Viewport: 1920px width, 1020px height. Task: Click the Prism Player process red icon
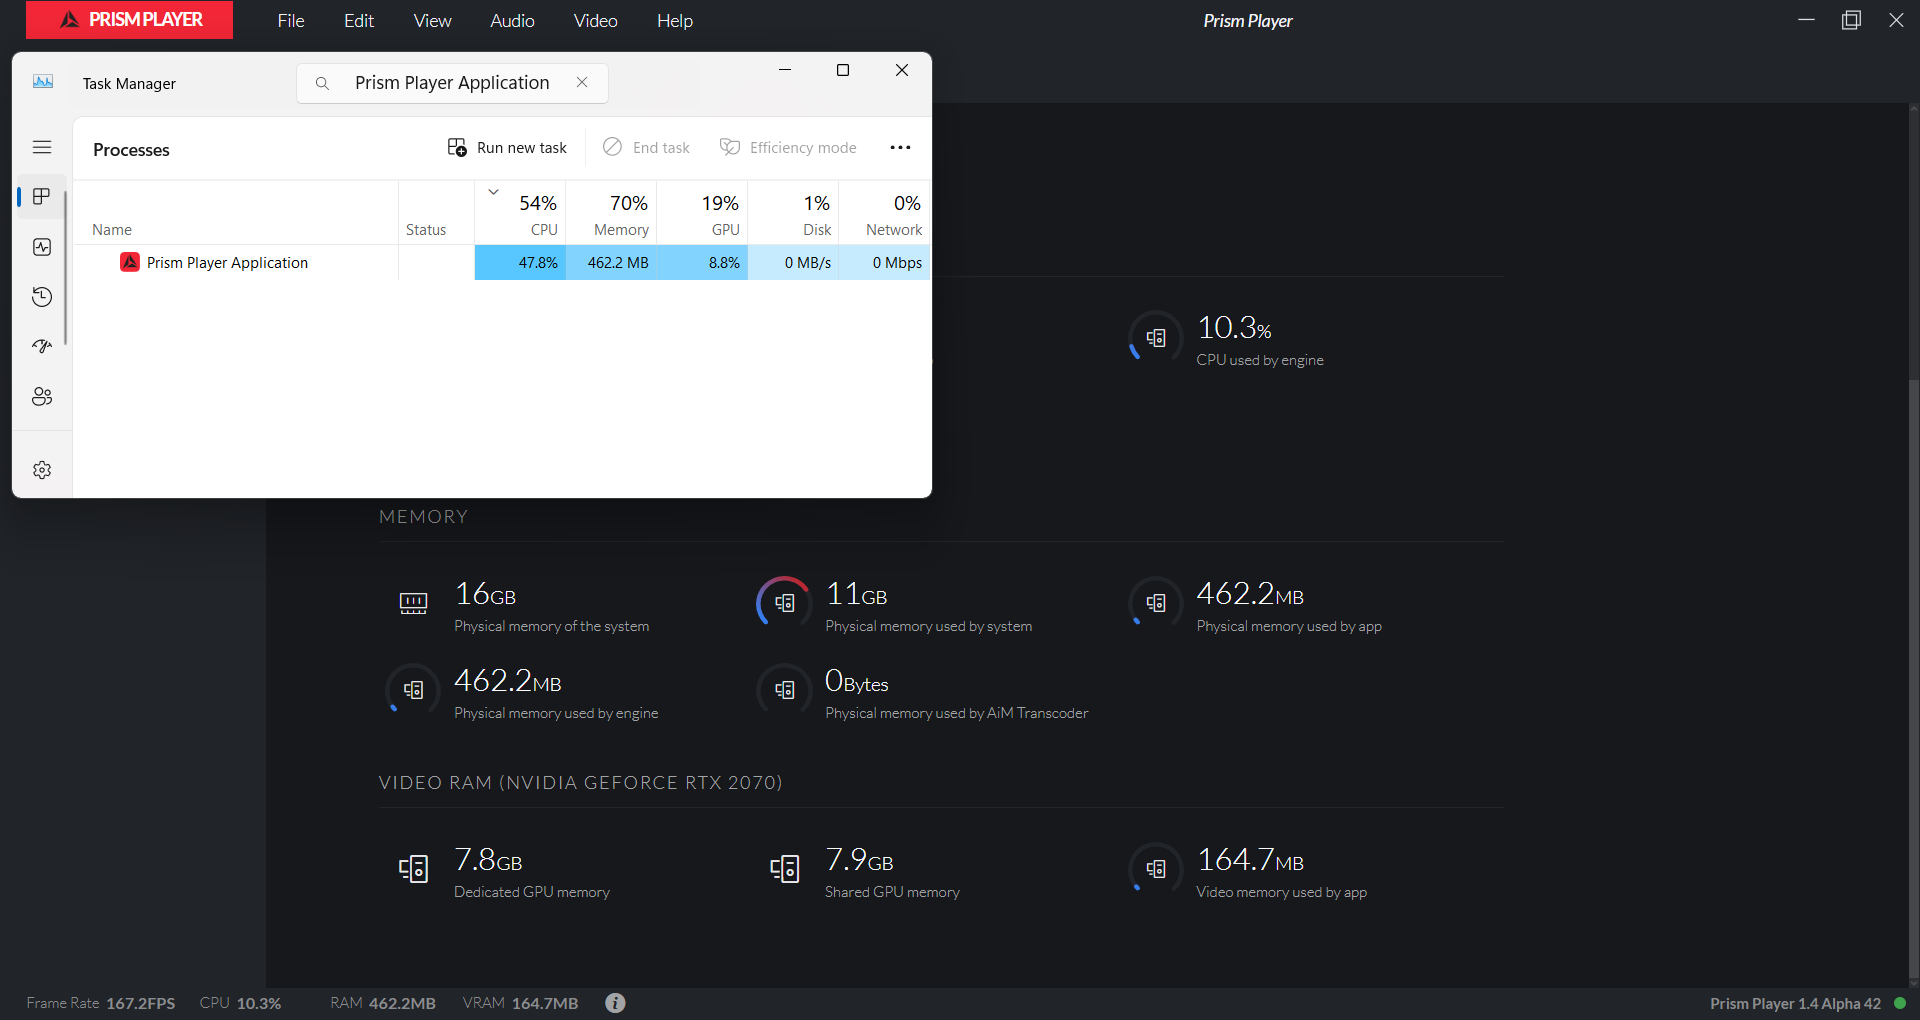pyautogui.click(x=130, y=262)
